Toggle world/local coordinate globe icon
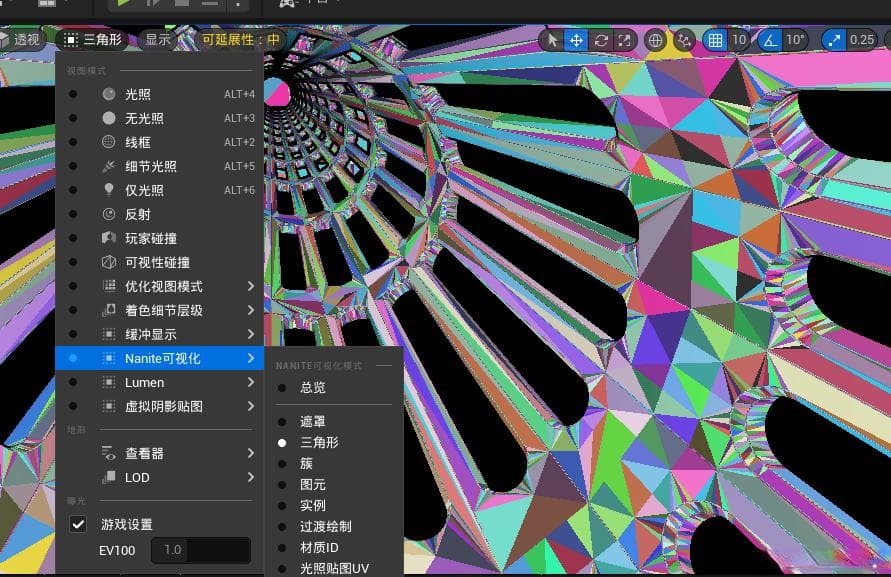The width and height of the screenshot is (891, 577). 655,40
